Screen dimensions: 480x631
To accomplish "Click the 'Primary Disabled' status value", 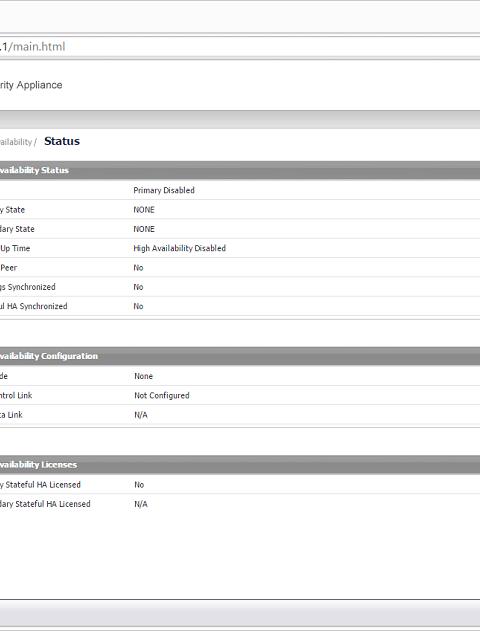I will (164, 190).
